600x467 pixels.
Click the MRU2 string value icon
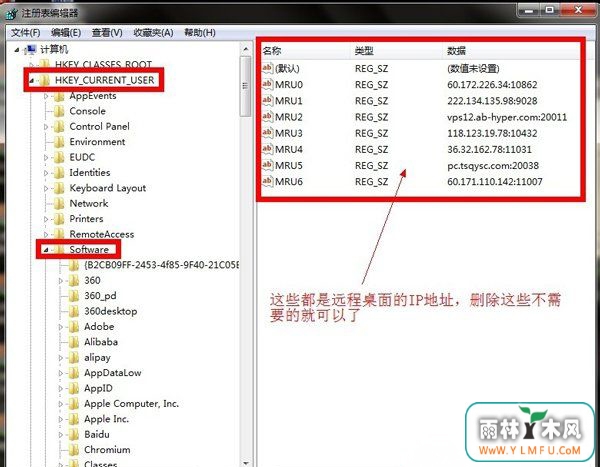tap(267, 116)
